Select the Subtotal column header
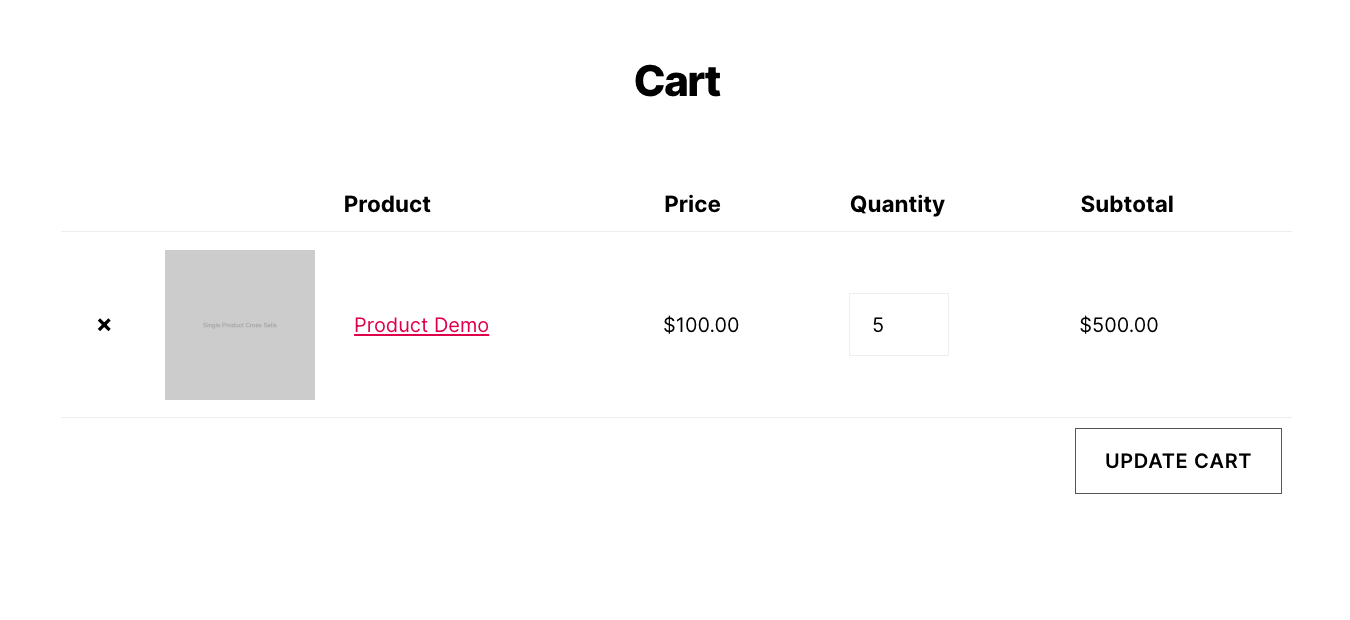Image resolution: width=1350 pixels, height=620 pixels. pyautogui.click(x=1126, y=204)
